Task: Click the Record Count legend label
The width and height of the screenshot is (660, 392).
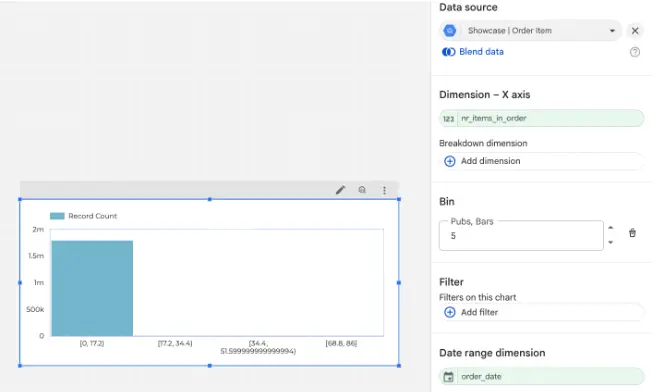Action: pos(93,216)
